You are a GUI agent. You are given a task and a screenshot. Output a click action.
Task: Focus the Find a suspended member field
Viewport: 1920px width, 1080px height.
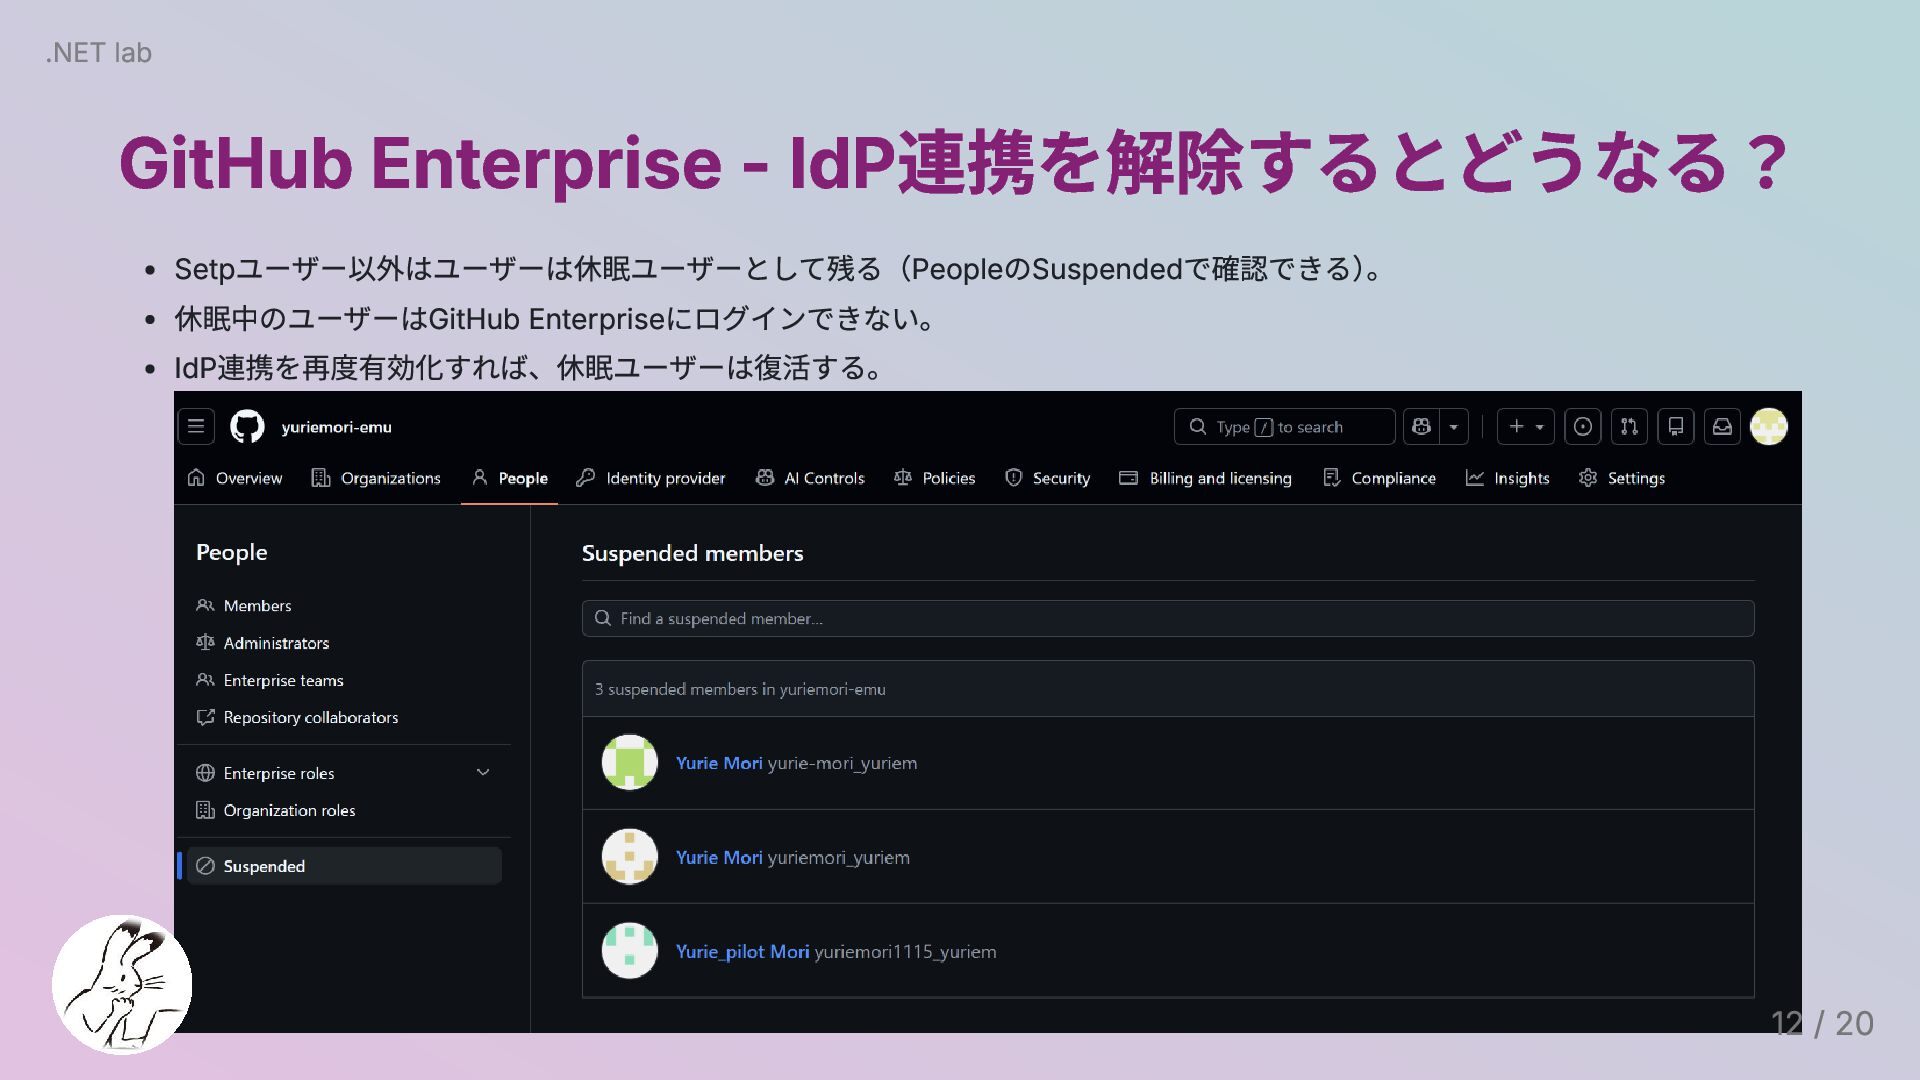pos(1167,619)
